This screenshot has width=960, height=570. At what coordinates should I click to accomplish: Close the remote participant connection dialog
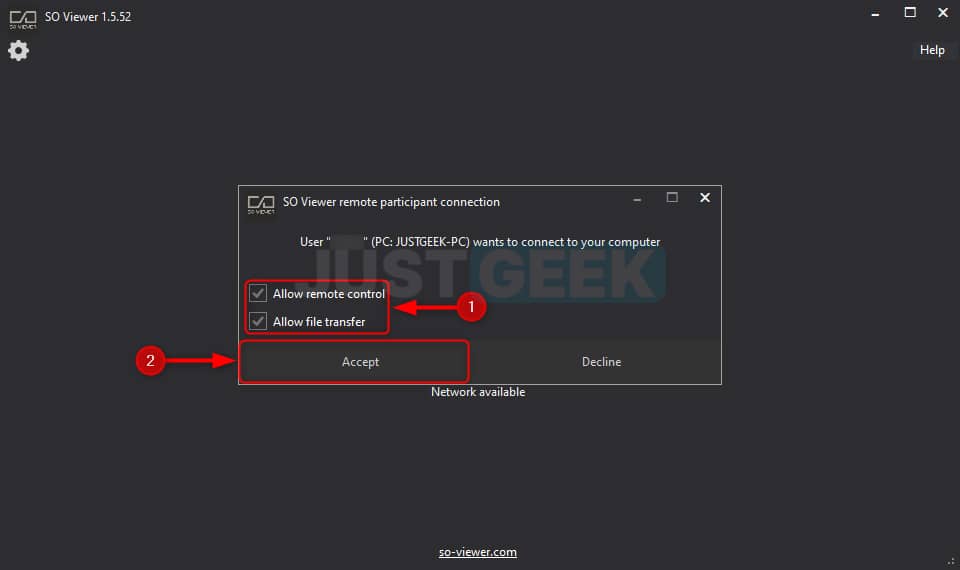705,197
